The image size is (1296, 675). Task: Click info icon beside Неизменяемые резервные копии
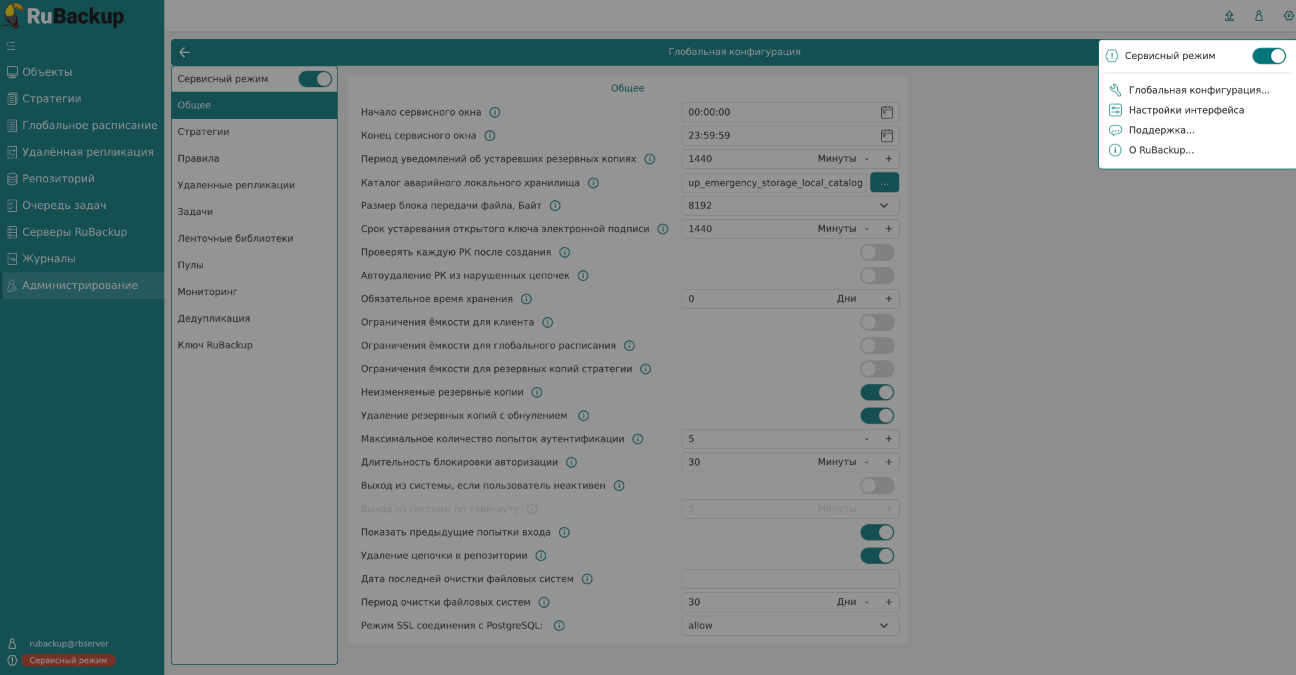[537, 393]
